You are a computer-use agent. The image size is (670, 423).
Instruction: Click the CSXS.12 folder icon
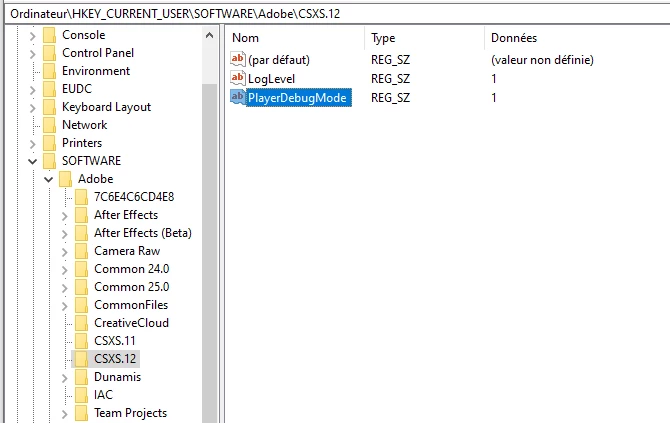[x=81, y=359]
